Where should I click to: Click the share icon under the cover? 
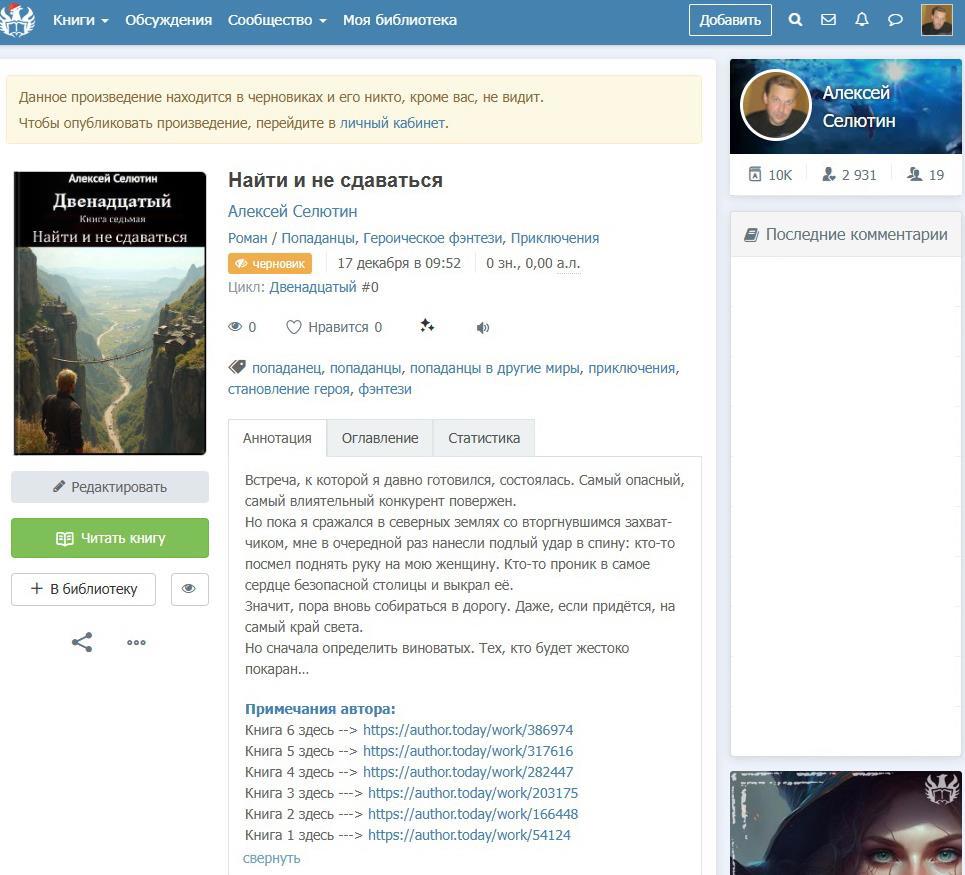(82, 642)
